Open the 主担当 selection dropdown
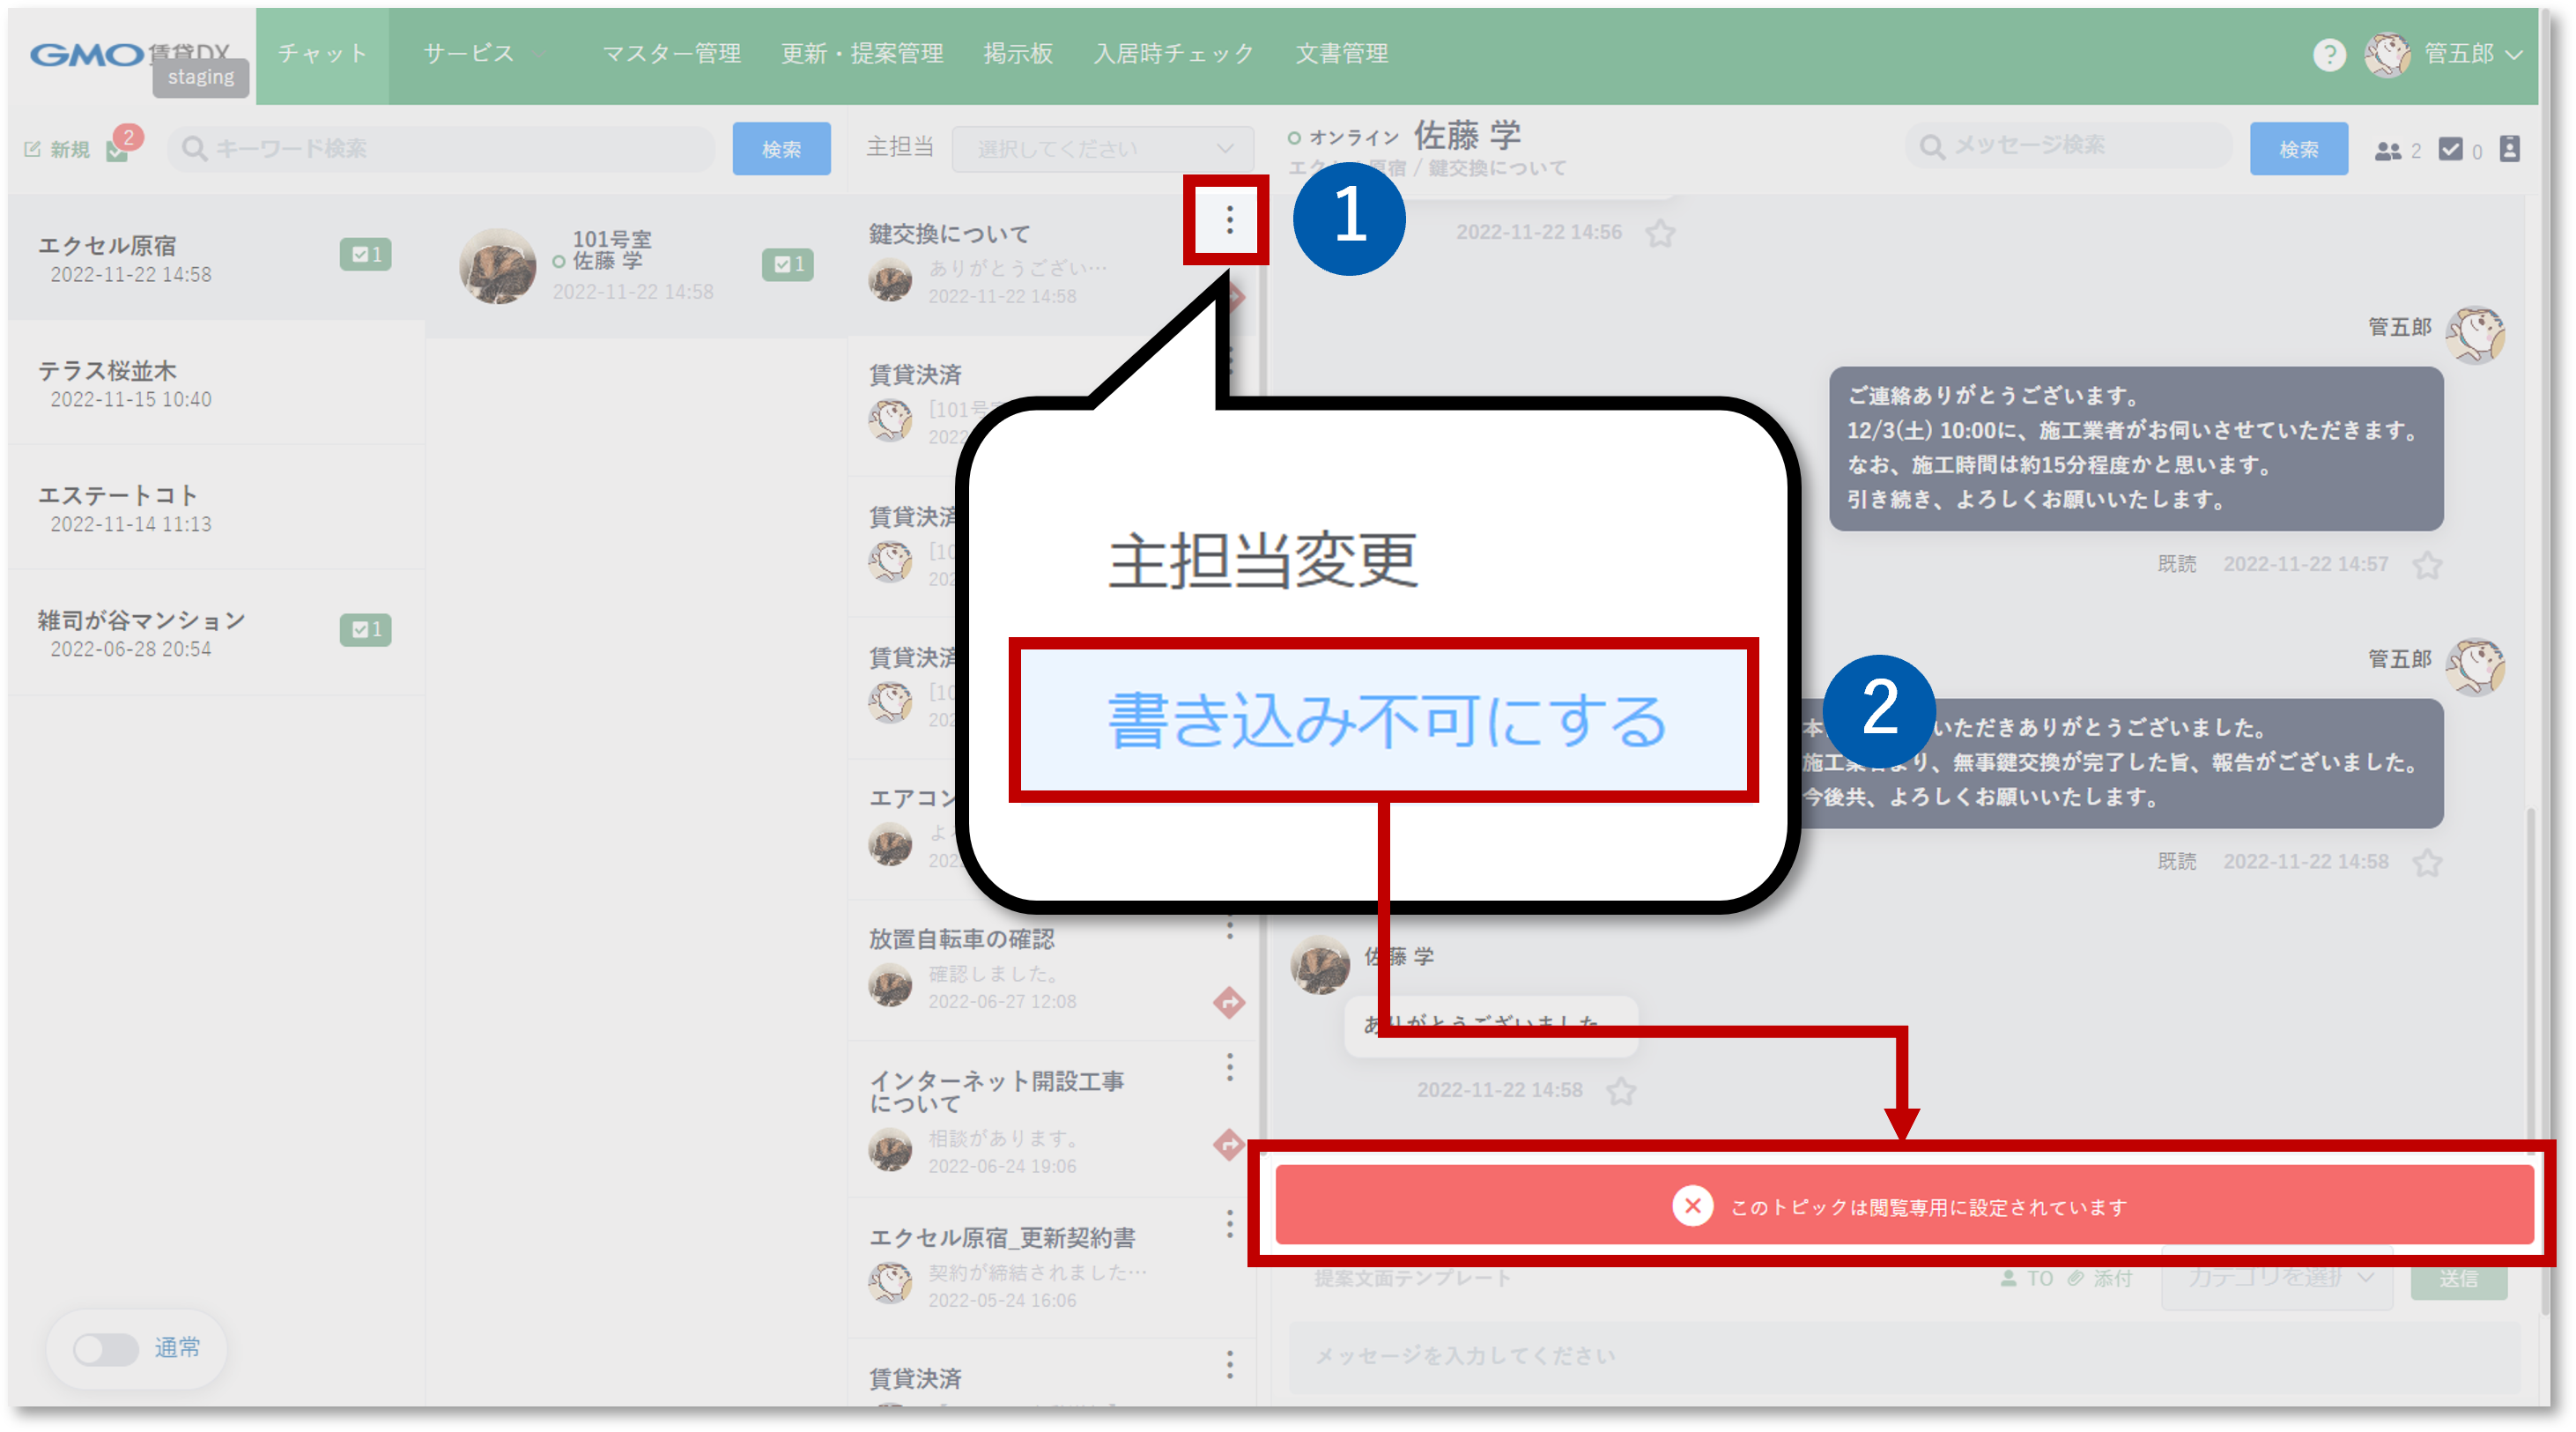The width and height of the screenshot is (2576, 1432). pyautogui.click(x=1102, y=149)
